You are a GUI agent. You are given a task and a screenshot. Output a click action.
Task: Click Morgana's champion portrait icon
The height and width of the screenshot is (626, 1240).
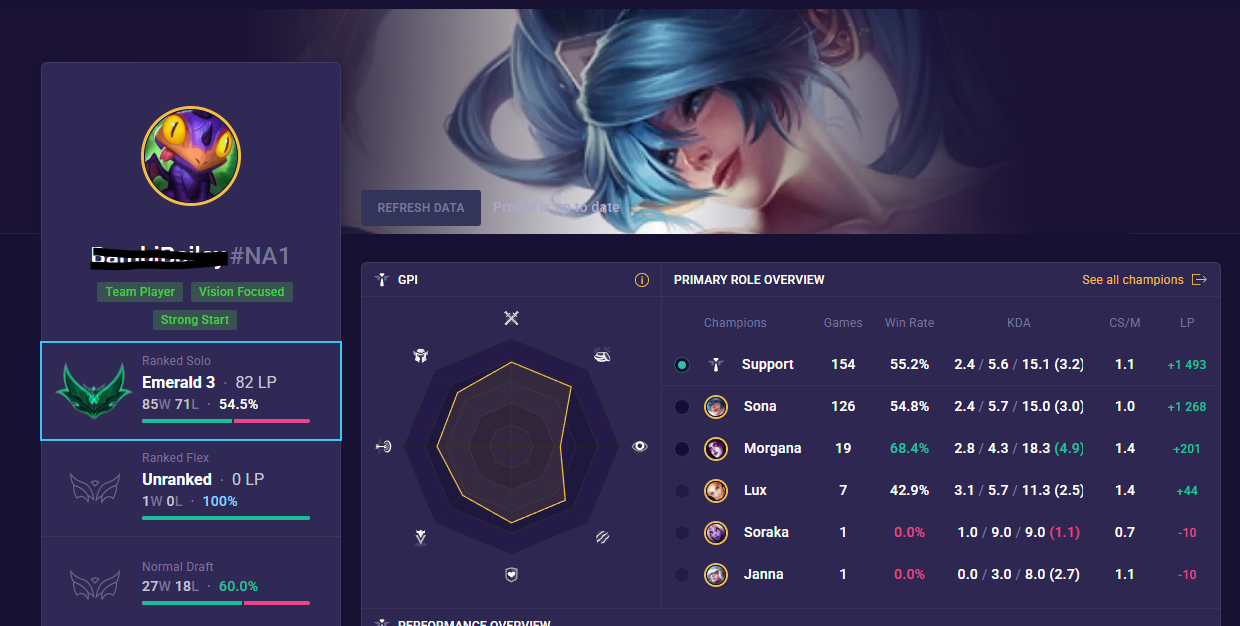pos(715,448)
